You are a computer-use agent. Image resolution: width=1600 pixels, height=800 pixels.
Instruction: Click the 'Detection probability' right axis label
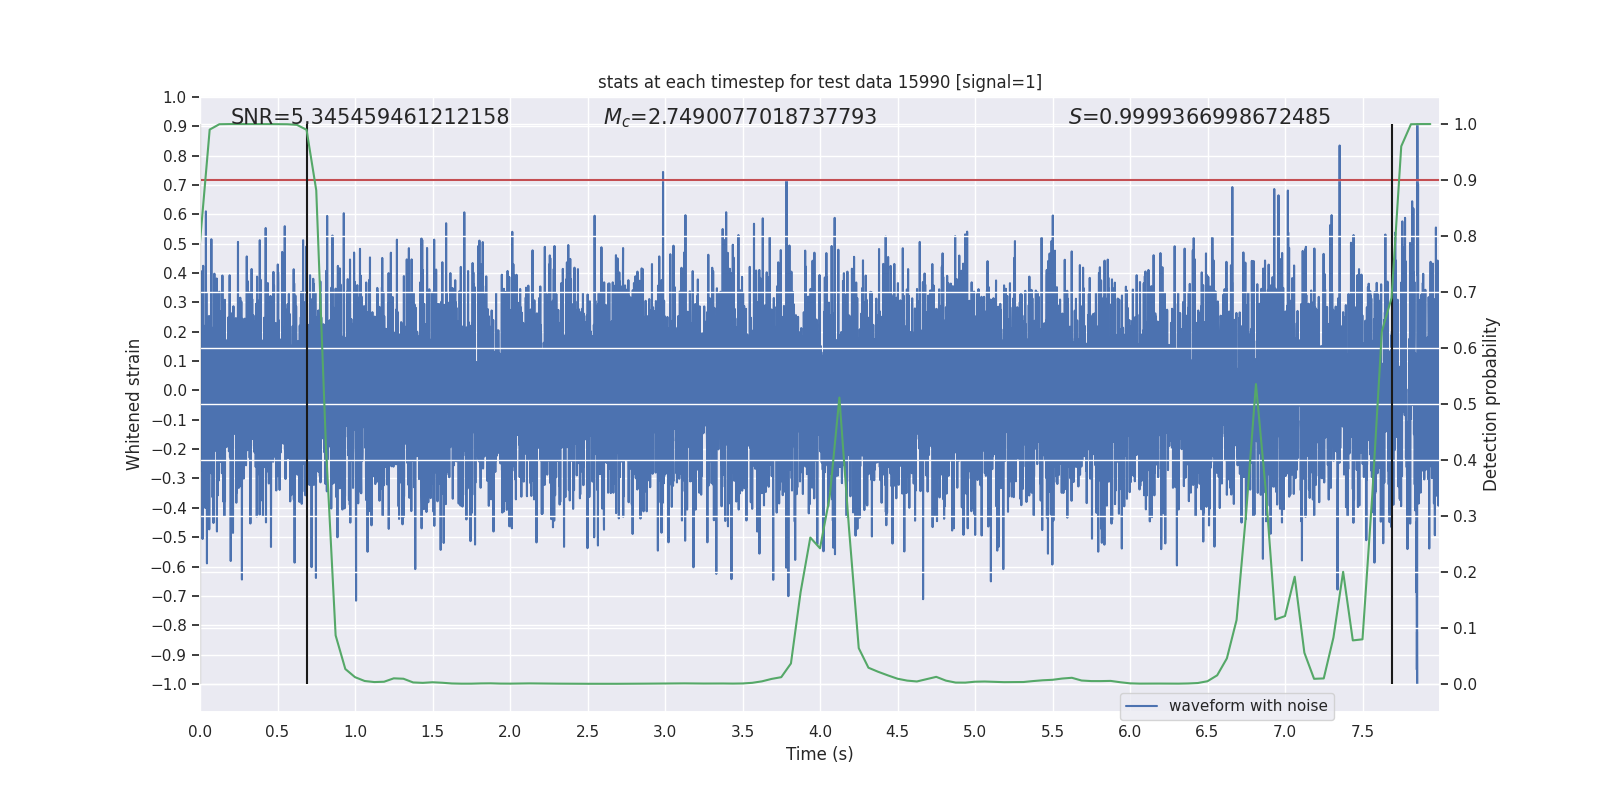[x=1491, y=405]
